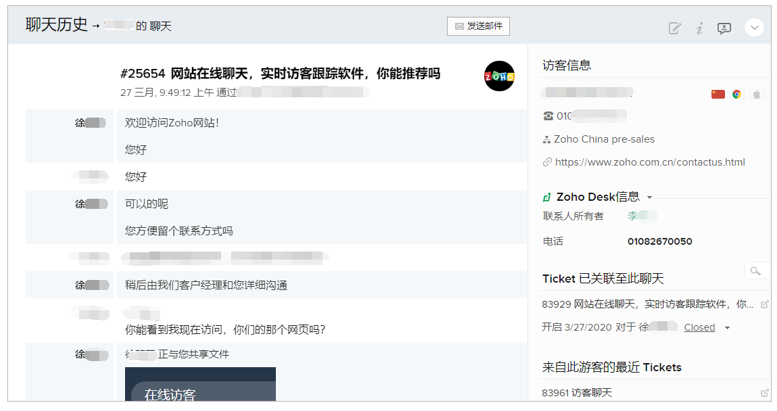Click the phone number 01082670050

659,241
